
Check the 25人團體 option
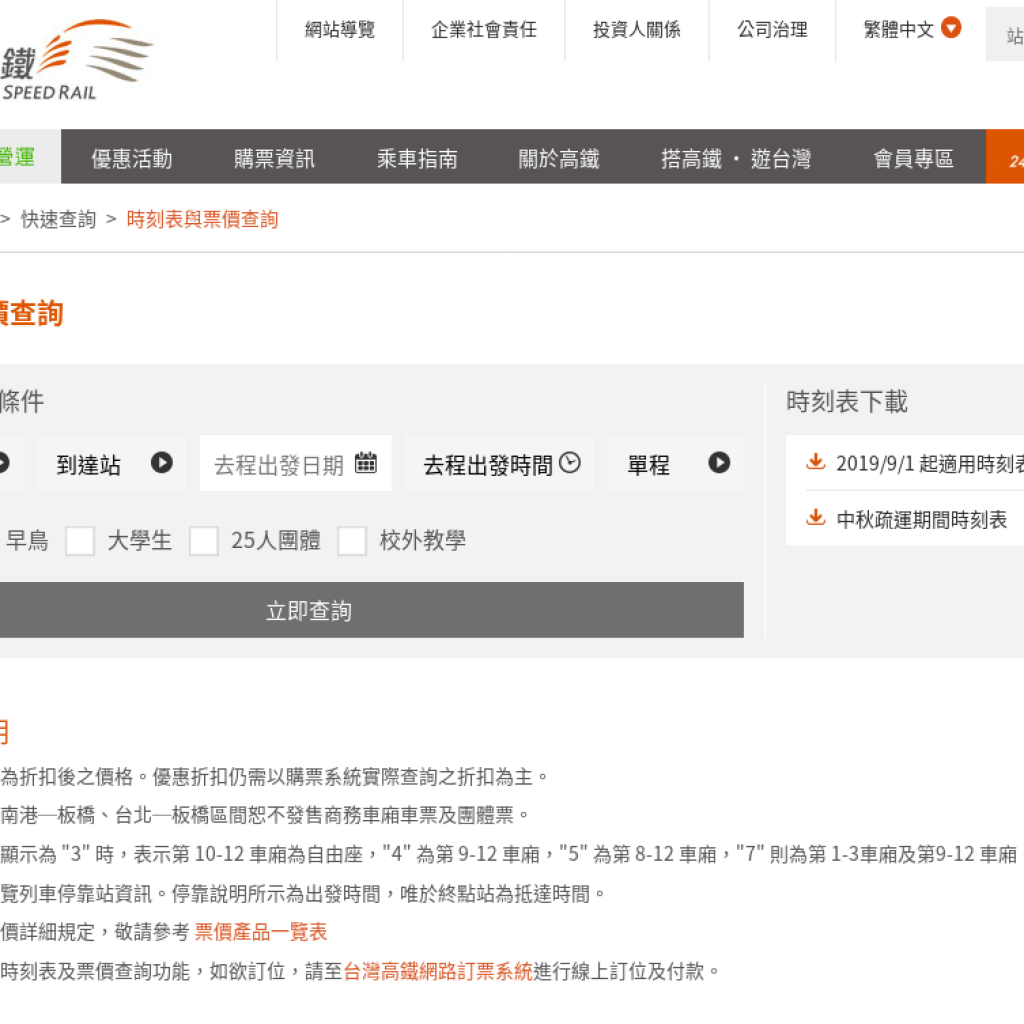tap(204, 540)
